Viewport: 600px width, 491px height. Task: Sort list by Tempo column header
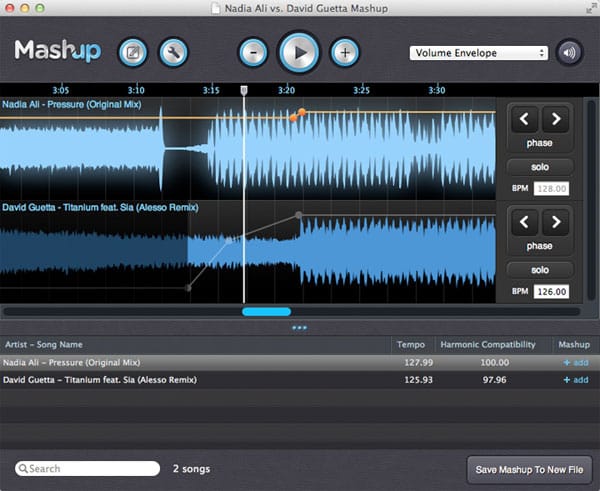410,344
